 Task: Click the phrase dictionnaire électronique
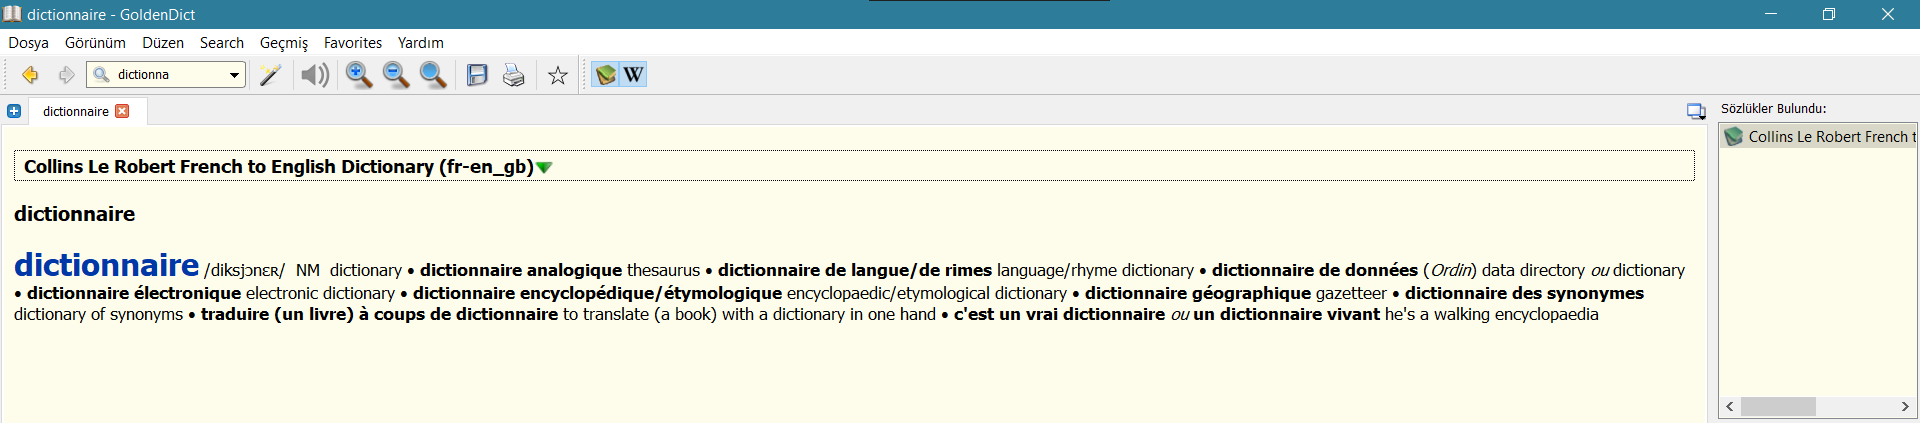pos(134,293)
